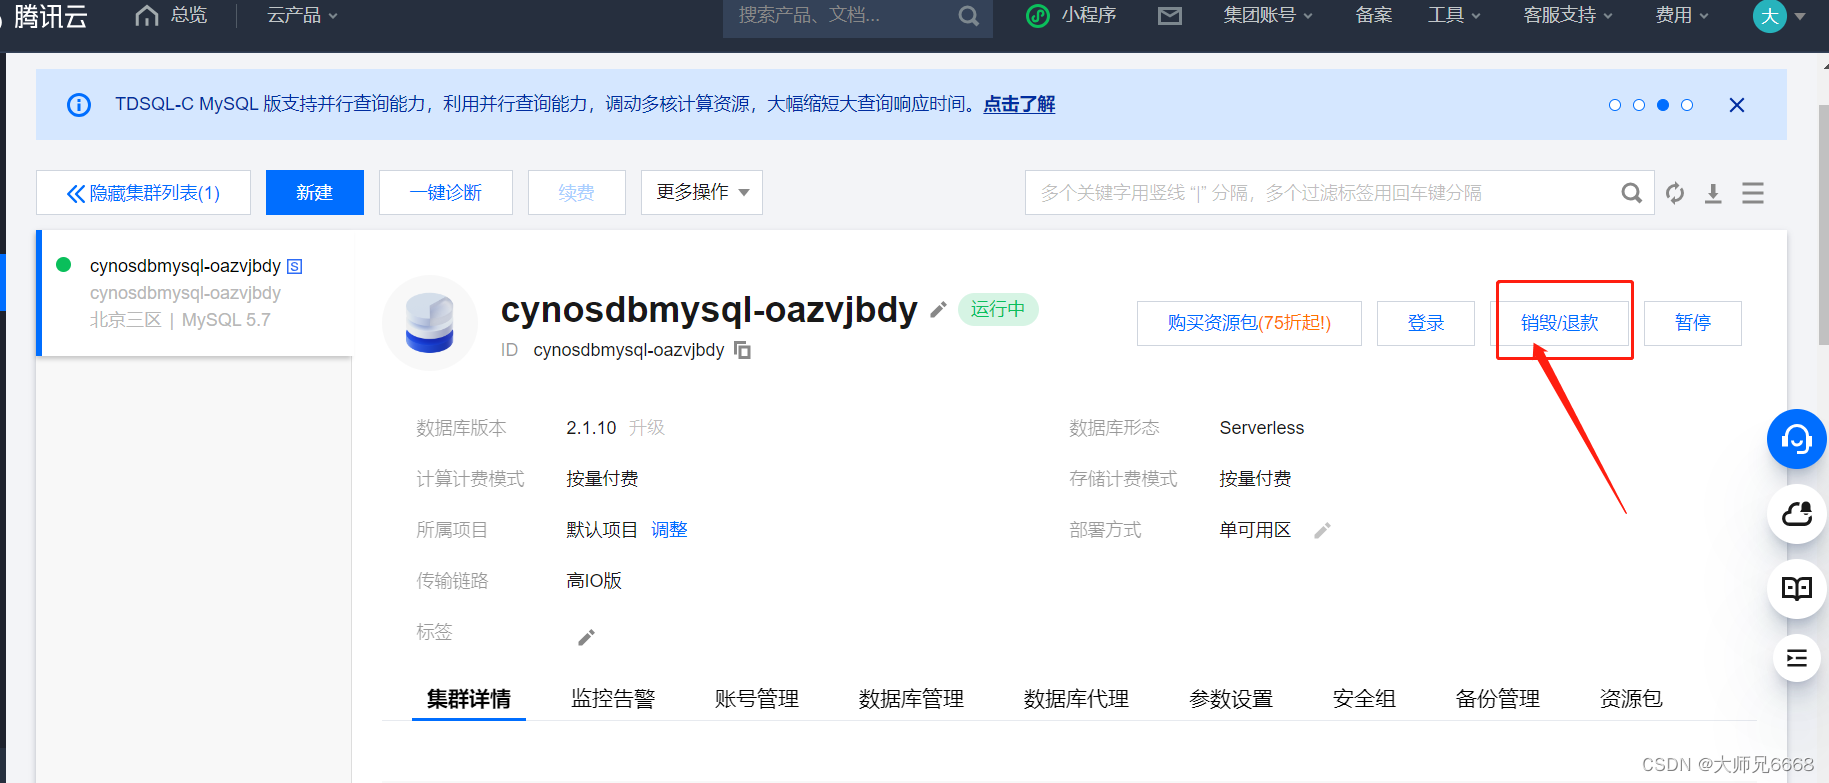Click the 销毁/退款 button

1560,323
